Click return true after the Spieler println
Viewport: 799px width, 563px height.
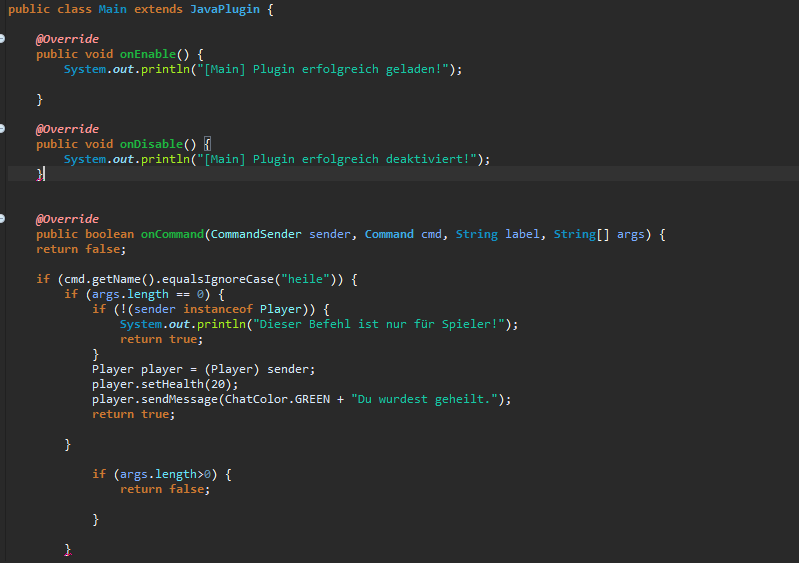point(162,339)
